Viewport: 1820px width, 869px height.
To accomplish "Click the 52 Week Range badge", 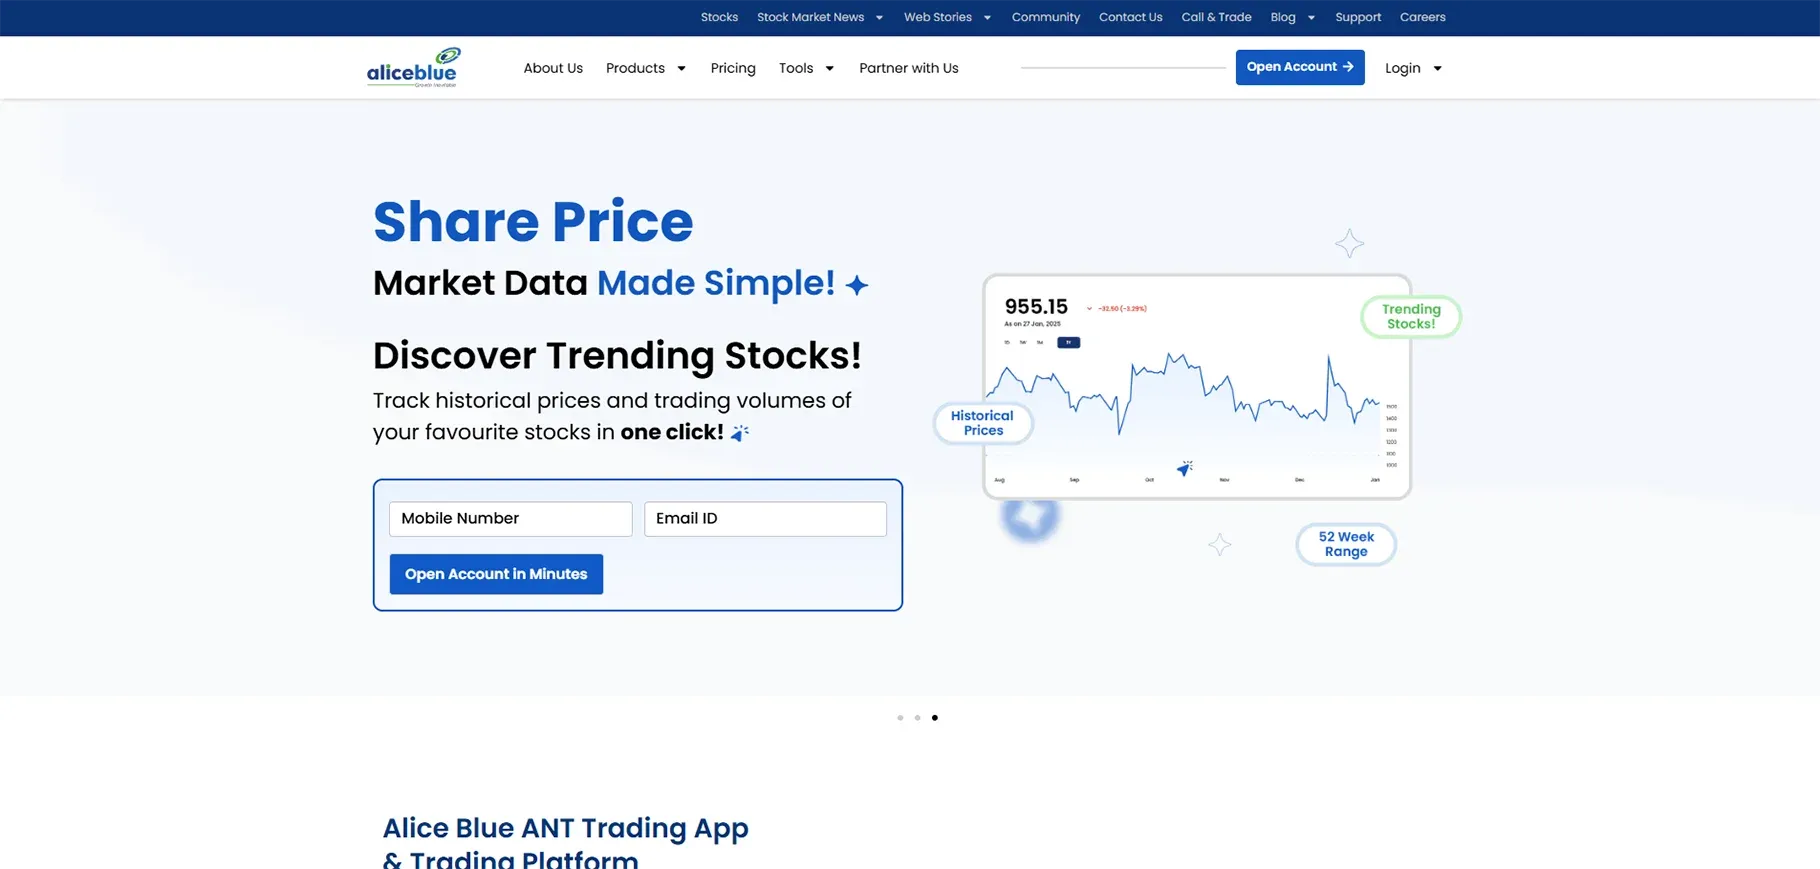I will pyautogui.click(x=1346, y=544).
